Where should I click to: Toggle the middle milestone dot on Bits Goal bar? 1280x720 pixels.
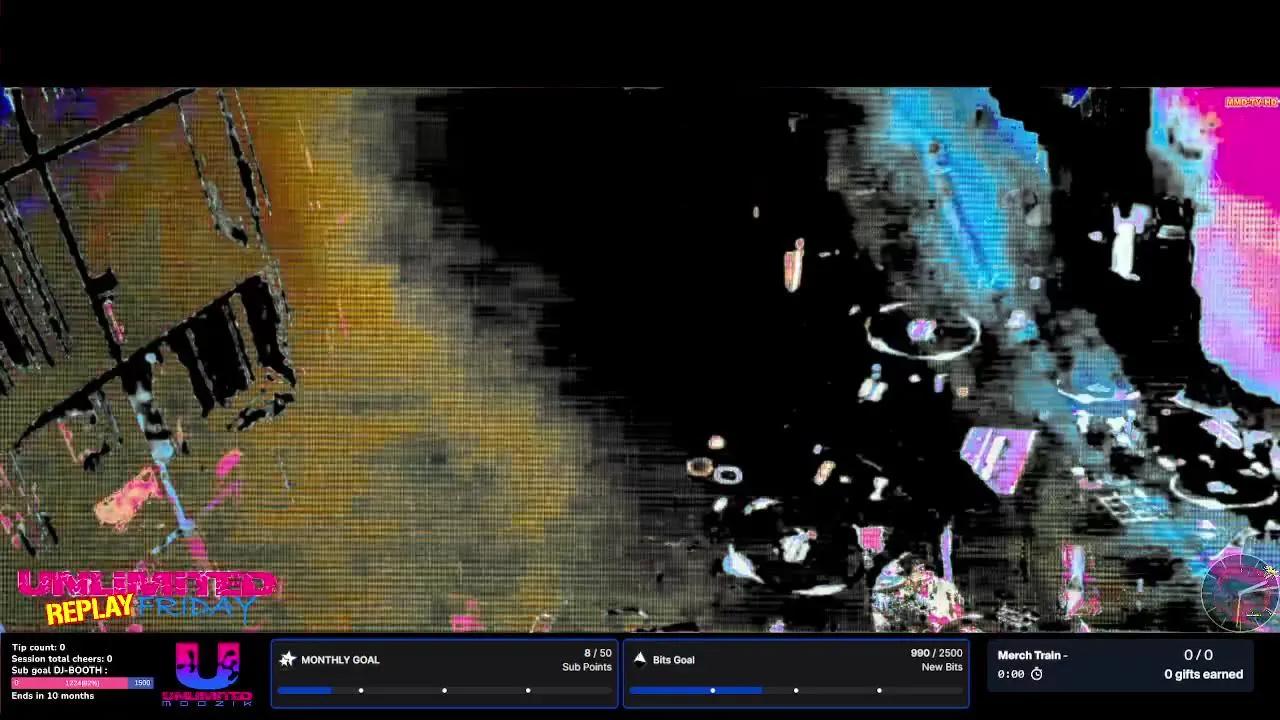tap(796, 690)
